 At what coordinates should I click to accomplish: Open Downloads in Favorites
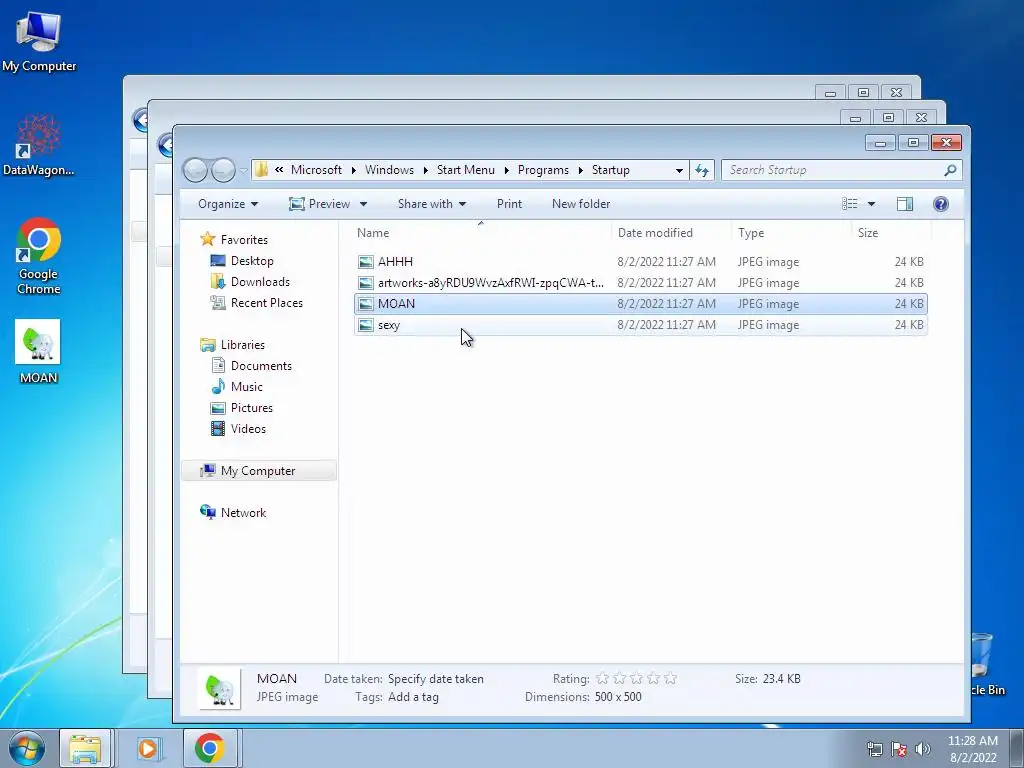[260, 281]
